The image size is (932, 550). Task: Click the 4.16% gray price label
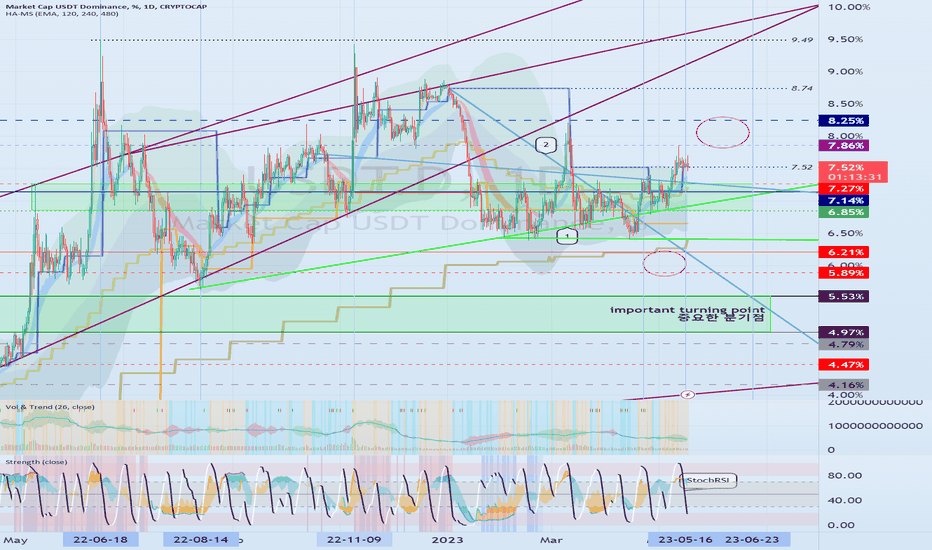[x=843, y=385]
